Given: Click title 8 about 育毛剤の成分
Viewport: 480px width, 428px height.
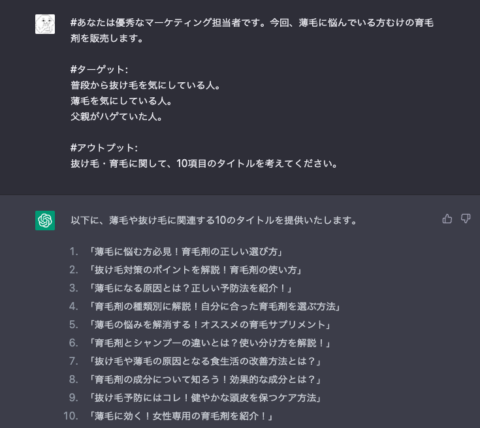Looking at the screenshot, I should (x=205, y=380).
